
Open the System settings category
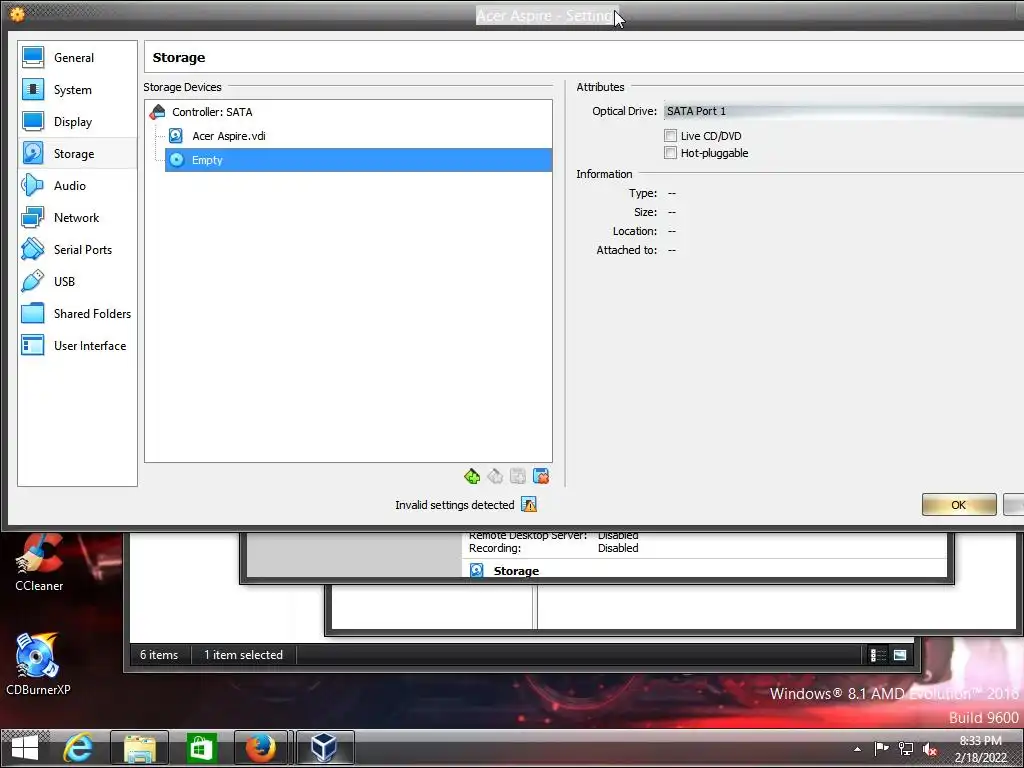point(77,89)
